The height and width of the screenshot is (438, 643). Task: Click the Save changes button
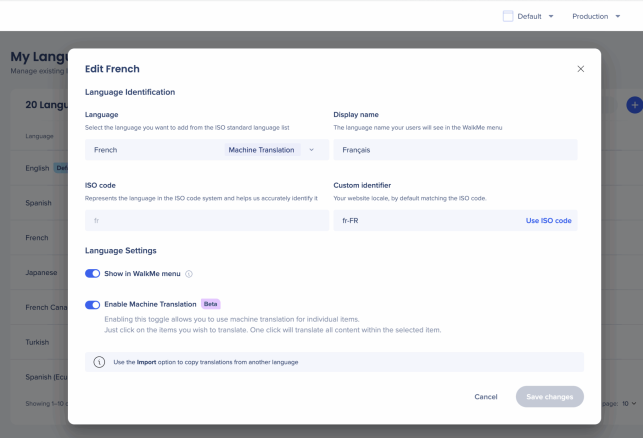(x=549, y=397)
